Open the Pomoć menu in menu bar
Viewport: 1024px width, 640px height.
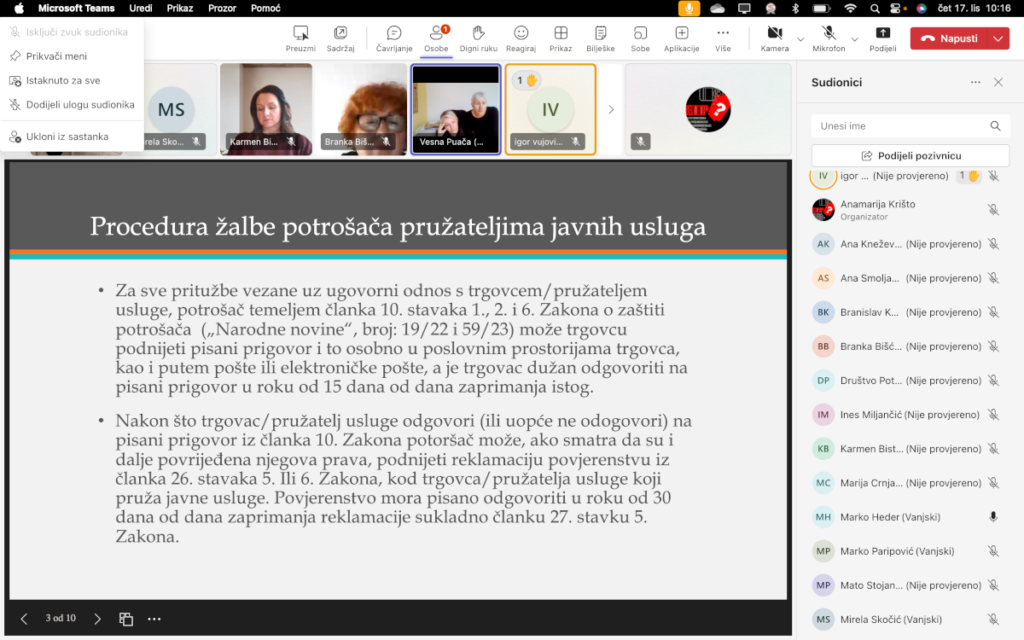(x=266, y=8)
